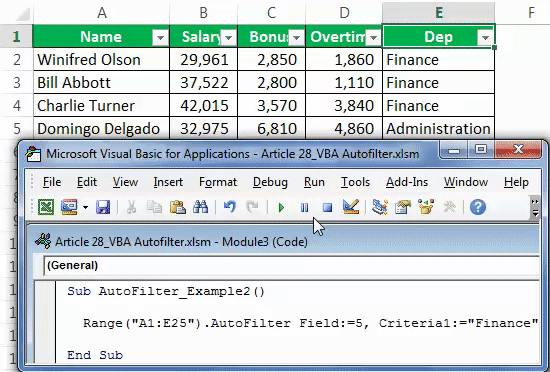Open the View menu
This screenshot has width=550, height=372.
125,182
